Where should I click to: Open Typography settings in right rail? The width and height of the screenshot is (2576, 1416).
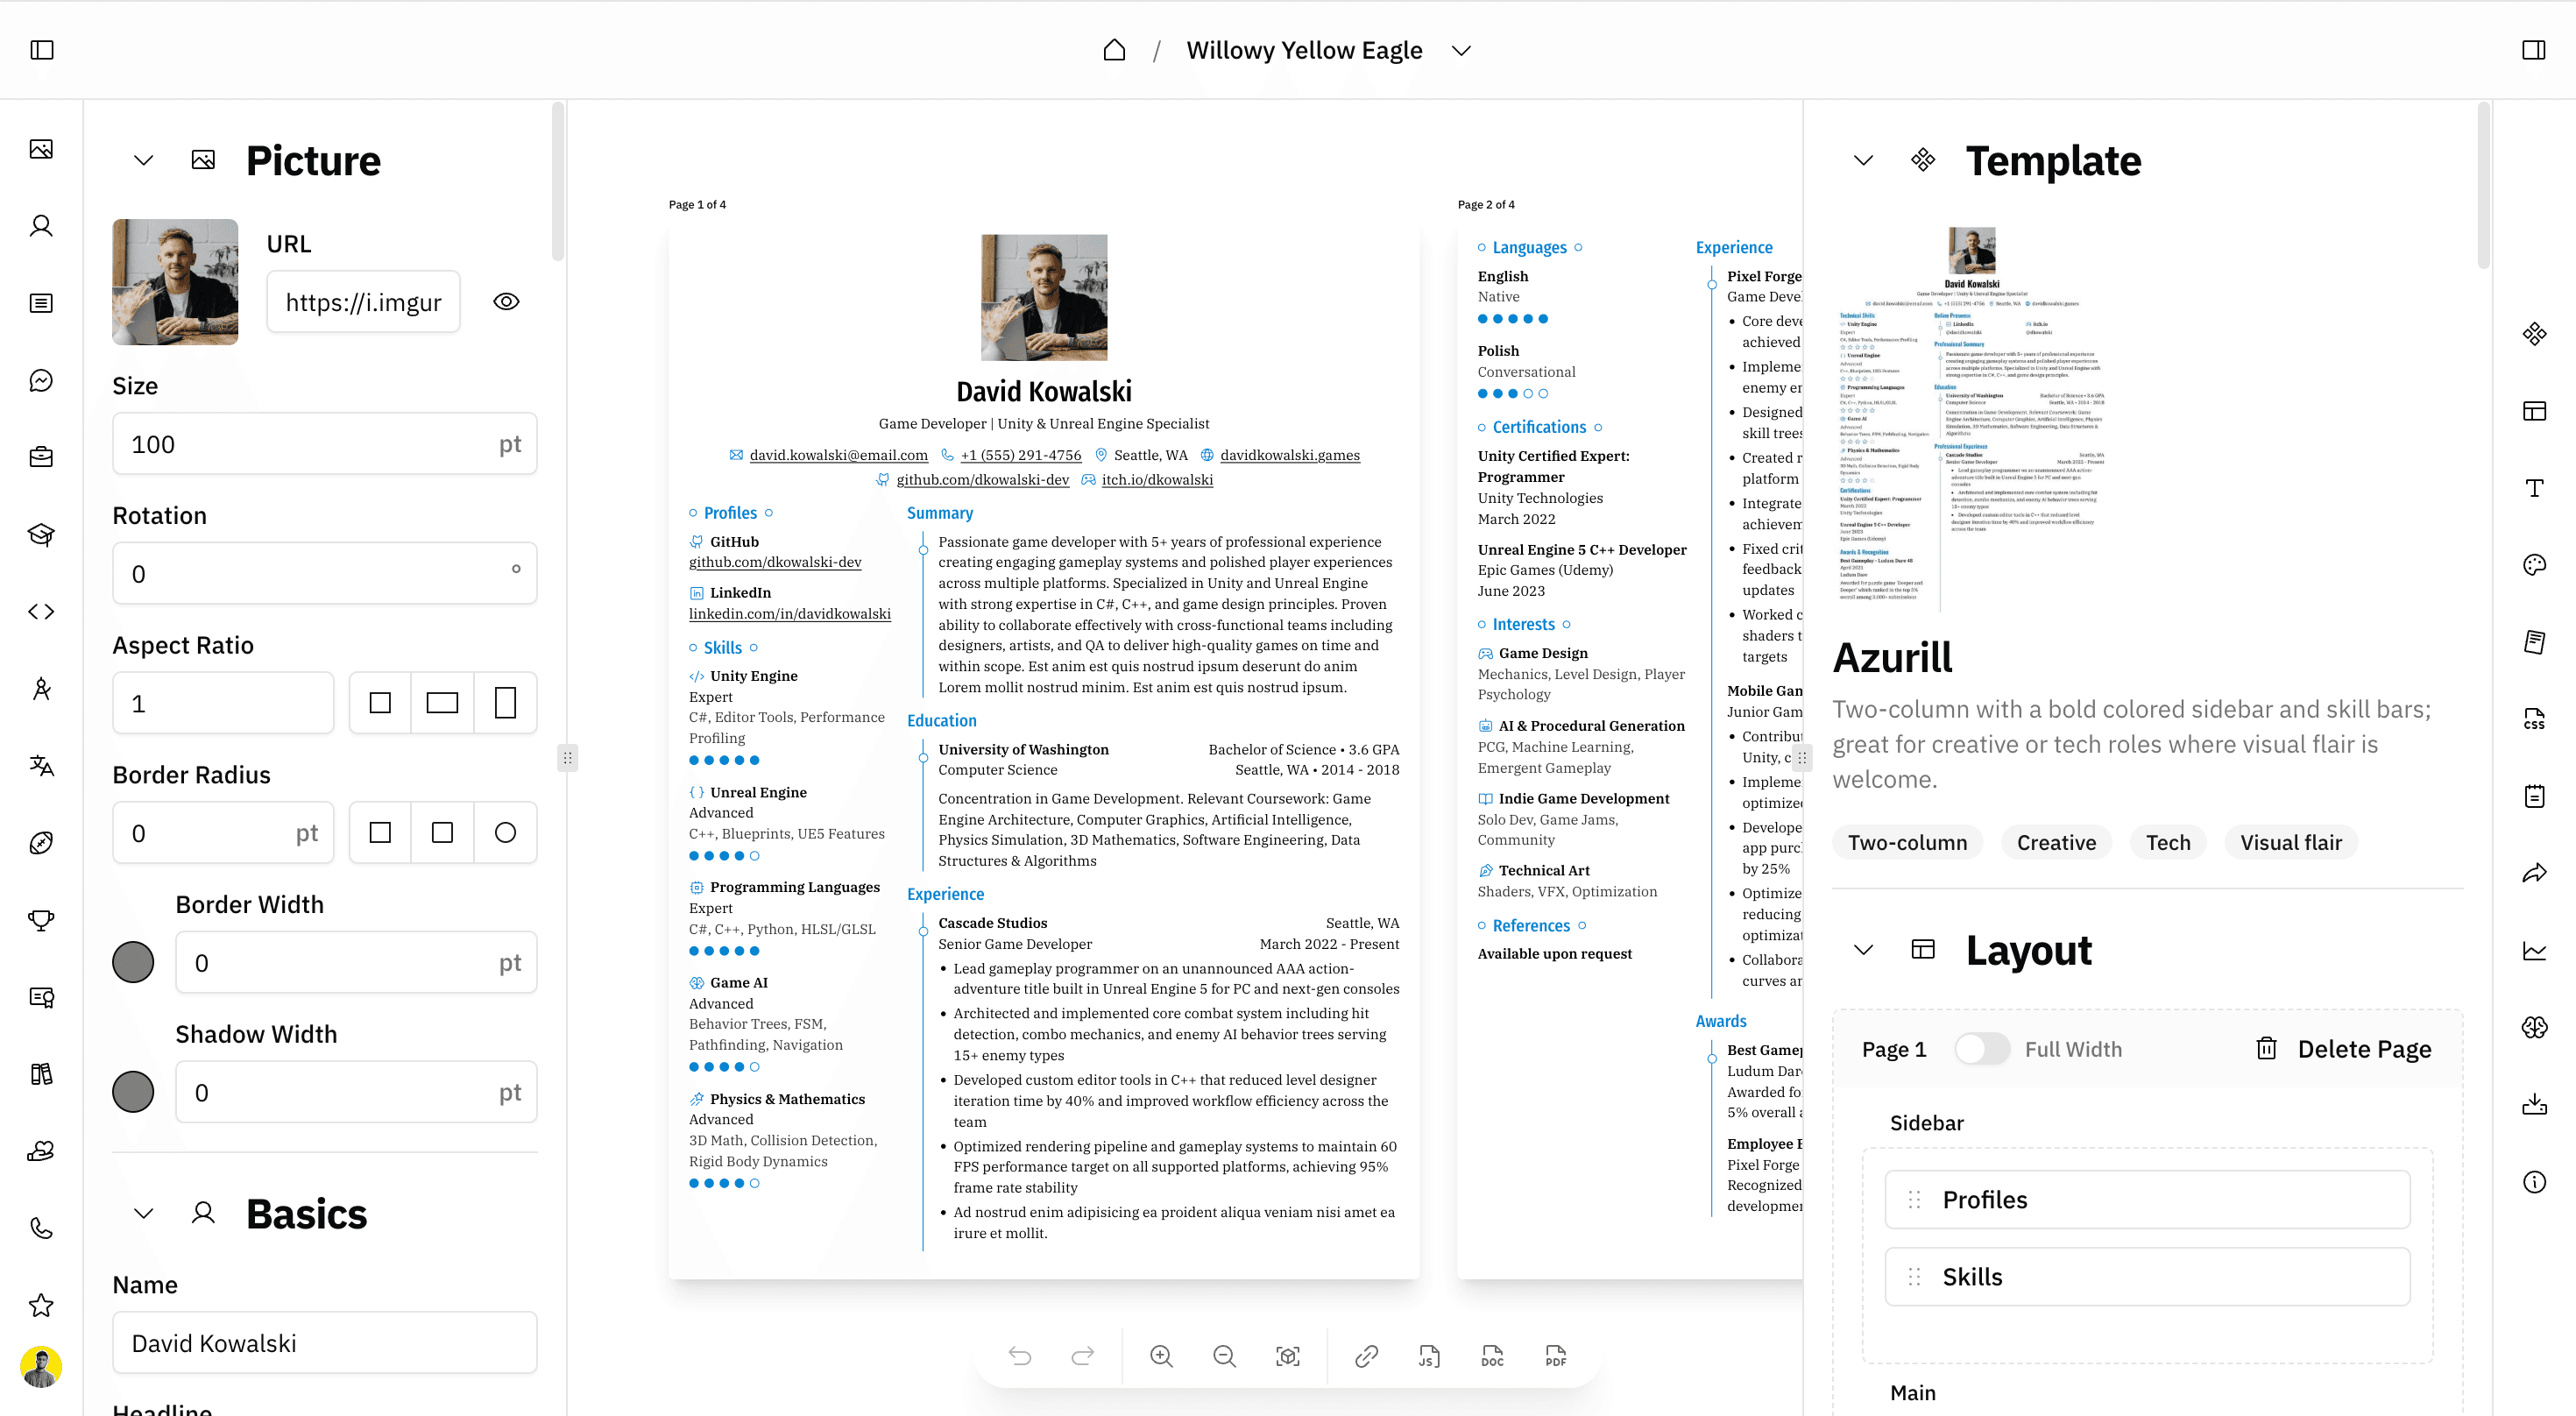(2534, 488)
